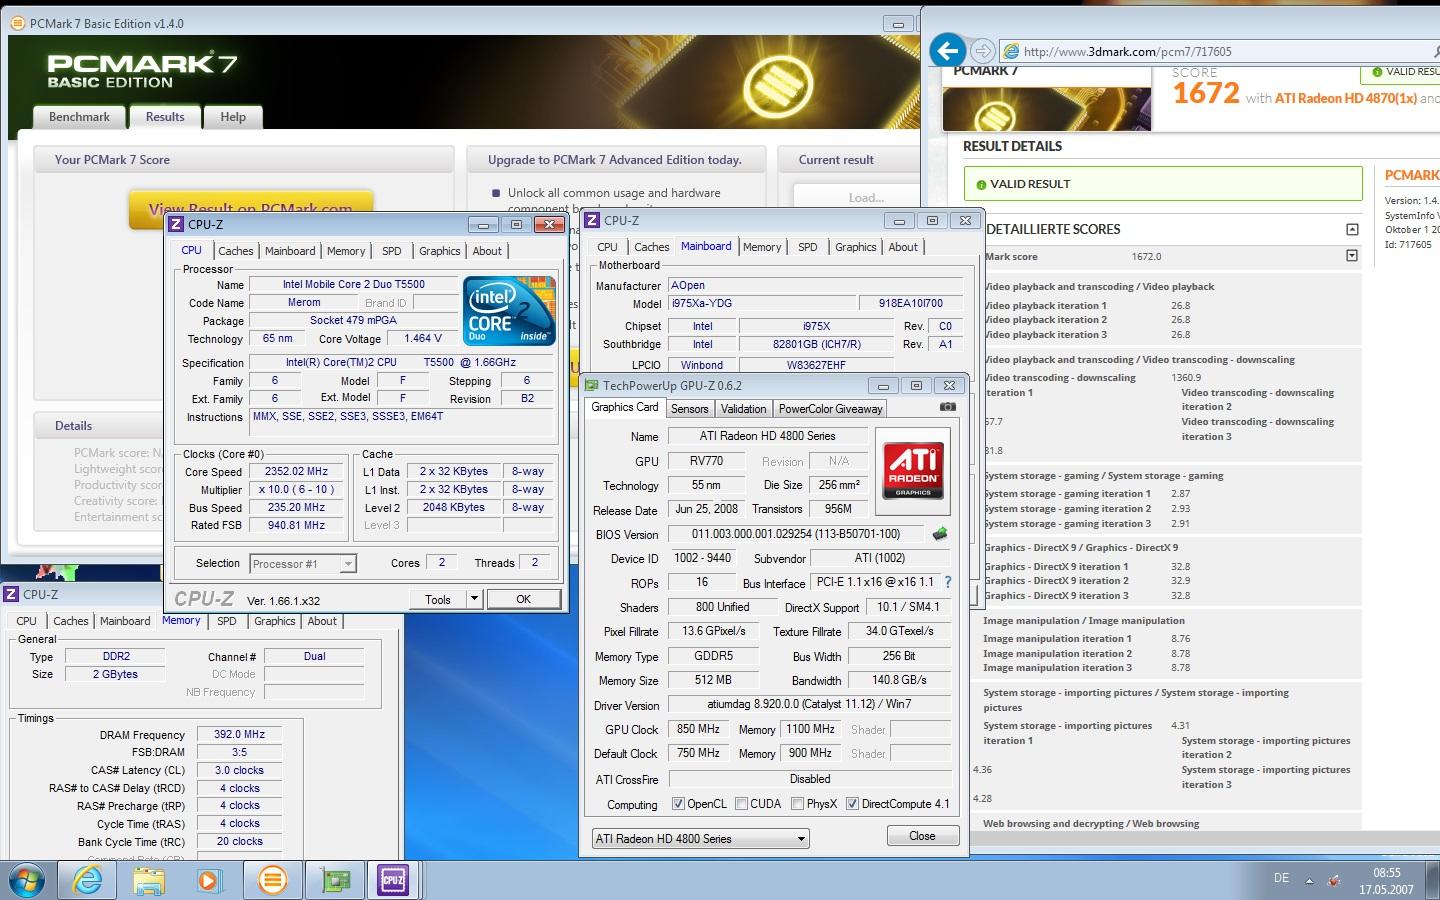Select the orange PCMark taskbar icon
This screenshot has width=1440, height=900.
[271, 880]
